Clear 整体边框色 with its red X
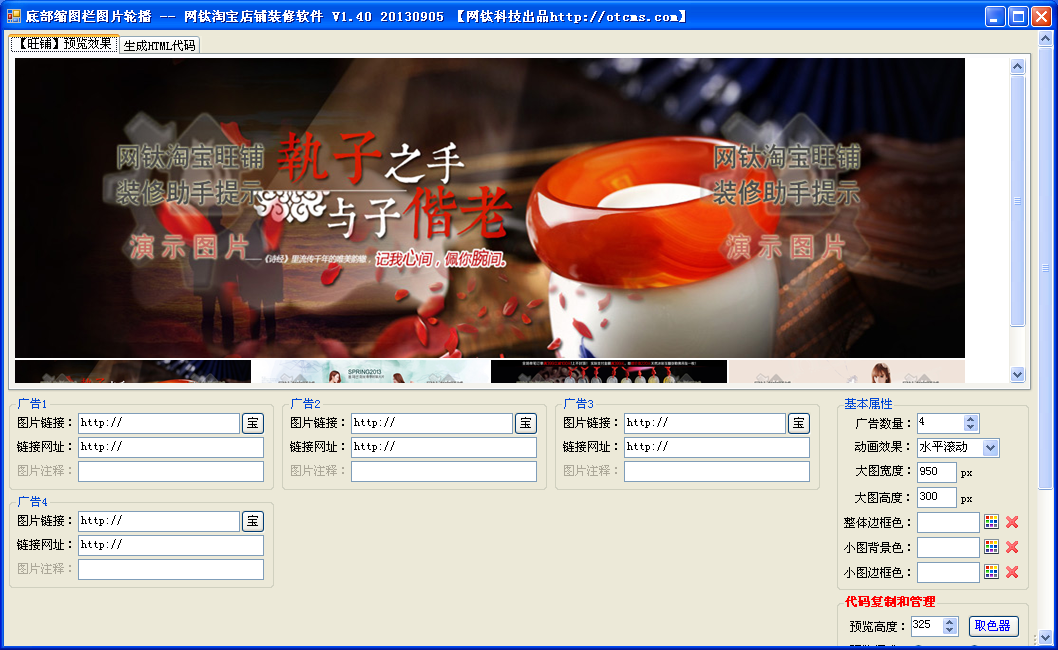1058x650 pixels. (x=1012, y=522)
